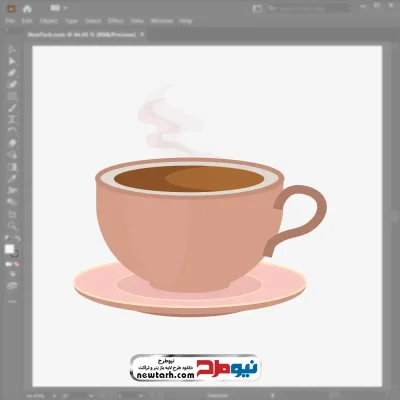Image resolution: width=400 pixels, height=400 pixels.
Task: Open the Type menu
Action: 71,21
